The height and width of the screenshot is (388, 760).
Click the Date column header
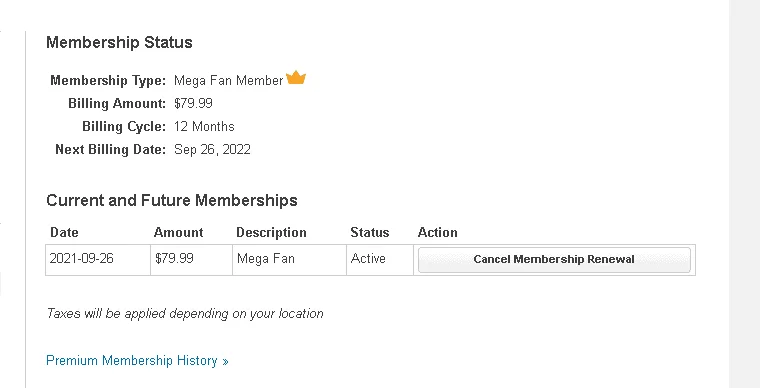coord(64,233)
